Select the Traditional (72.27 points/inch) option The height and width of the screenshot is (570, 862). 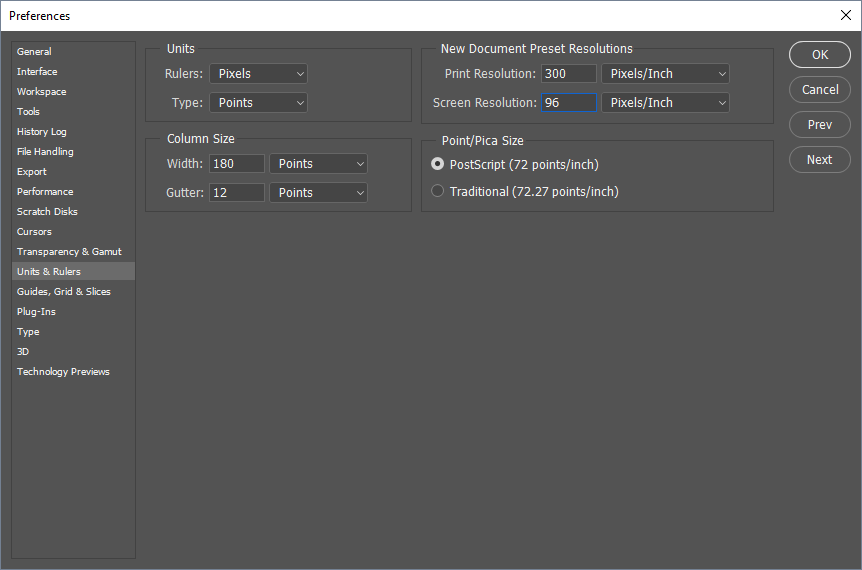(437, 191)
